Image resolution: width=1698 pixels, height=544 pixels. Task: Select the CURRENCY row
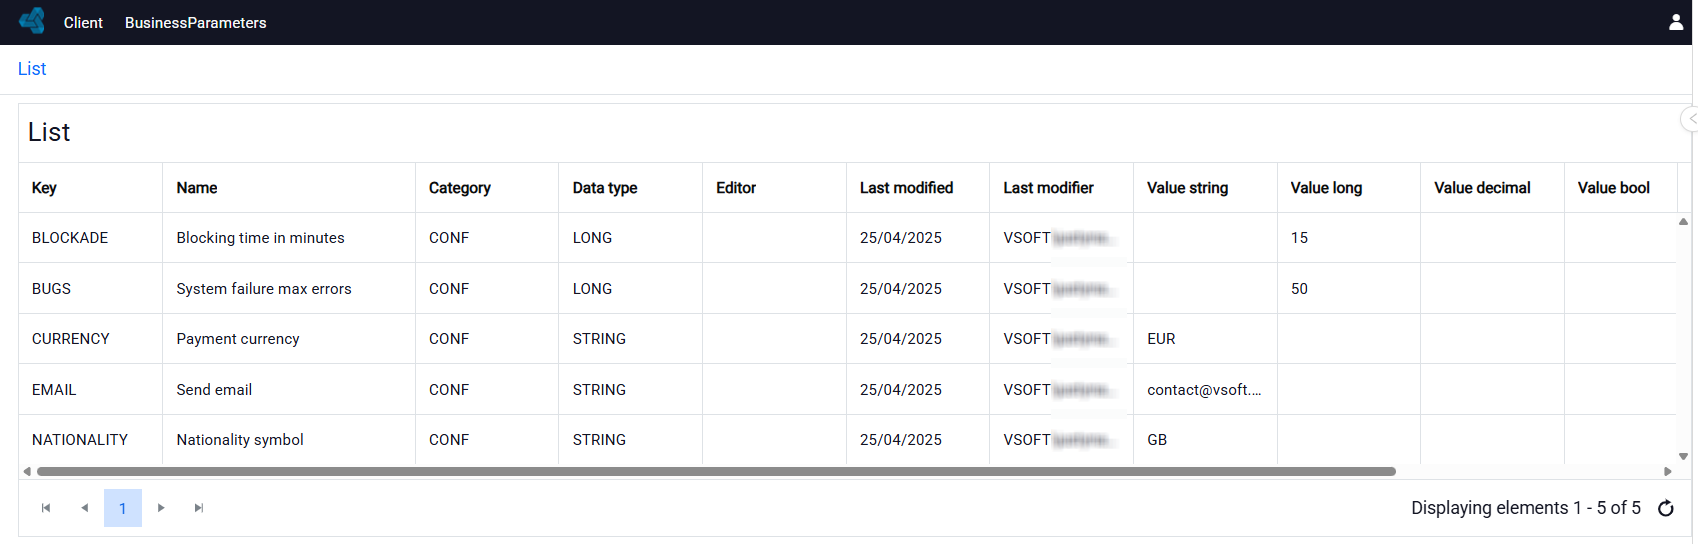coord(847,339)
